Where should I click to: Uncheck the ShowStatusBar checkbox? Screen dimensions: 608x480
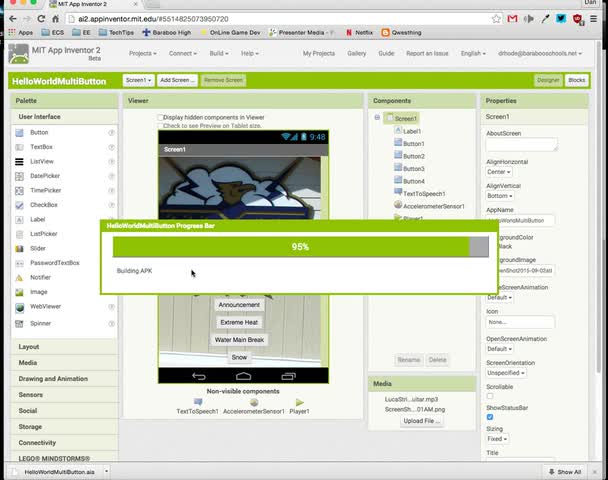click(x=490, y=417)
